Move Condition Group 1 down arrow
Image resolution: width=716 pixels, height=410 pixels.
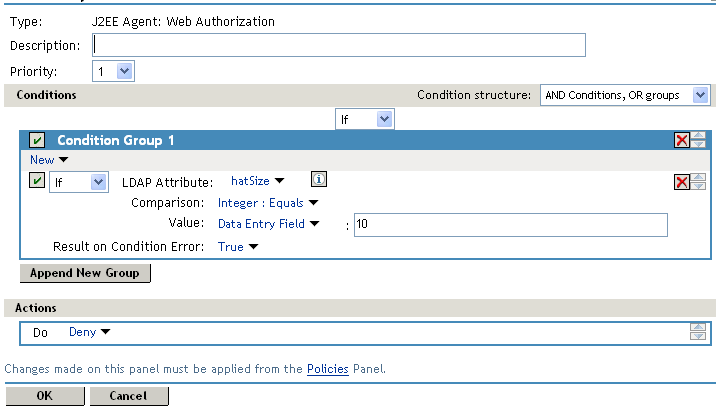(698, 145)
